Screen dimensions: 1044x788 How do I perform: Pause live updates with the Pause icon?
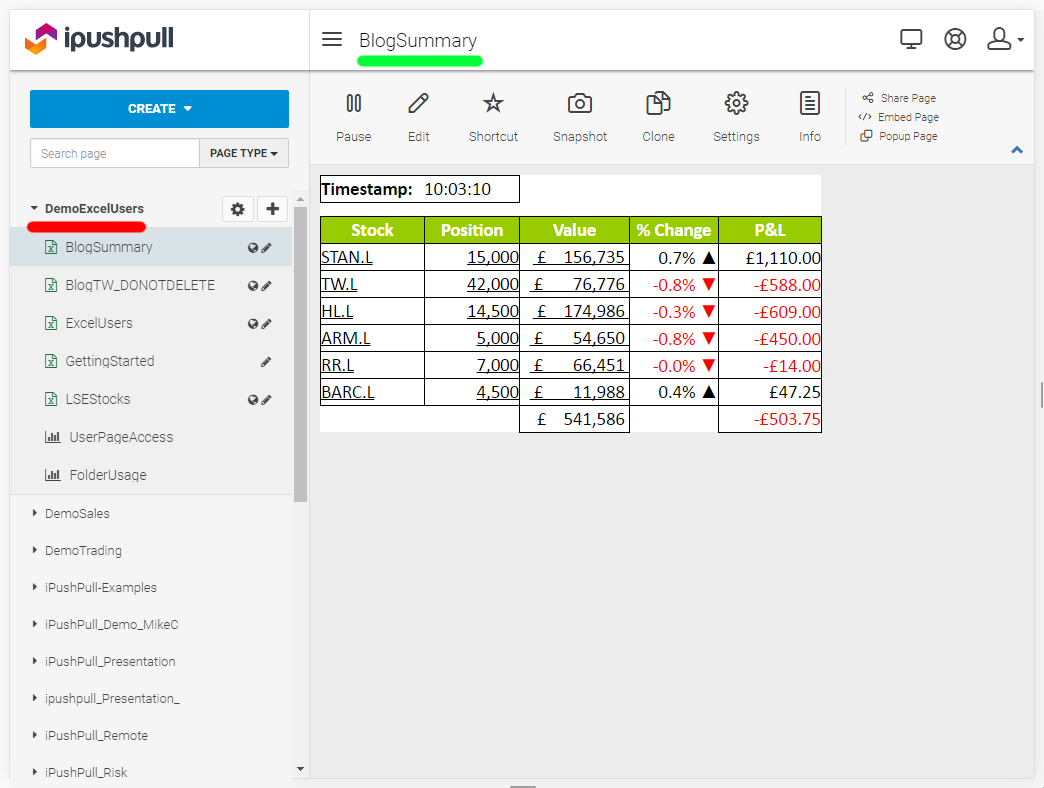tap(353, 104)
